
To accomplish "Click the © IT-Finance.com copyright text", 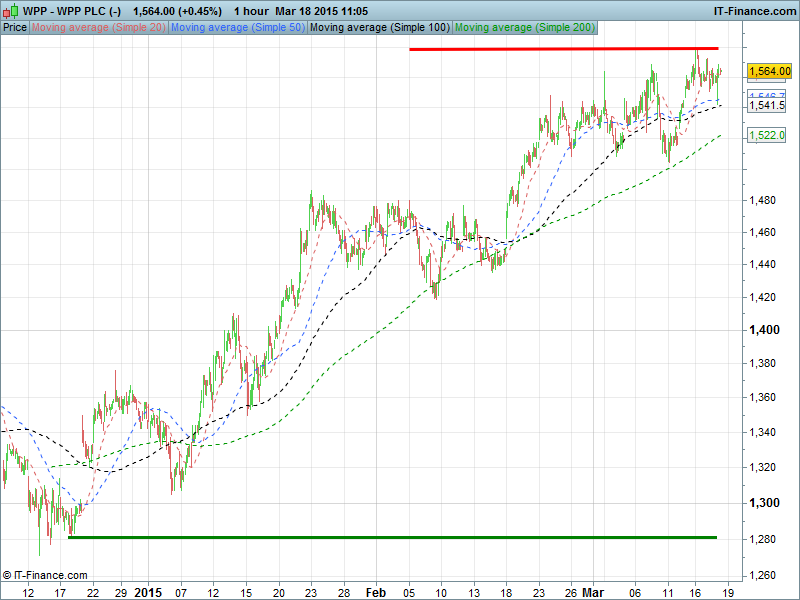I will (45, 575).
